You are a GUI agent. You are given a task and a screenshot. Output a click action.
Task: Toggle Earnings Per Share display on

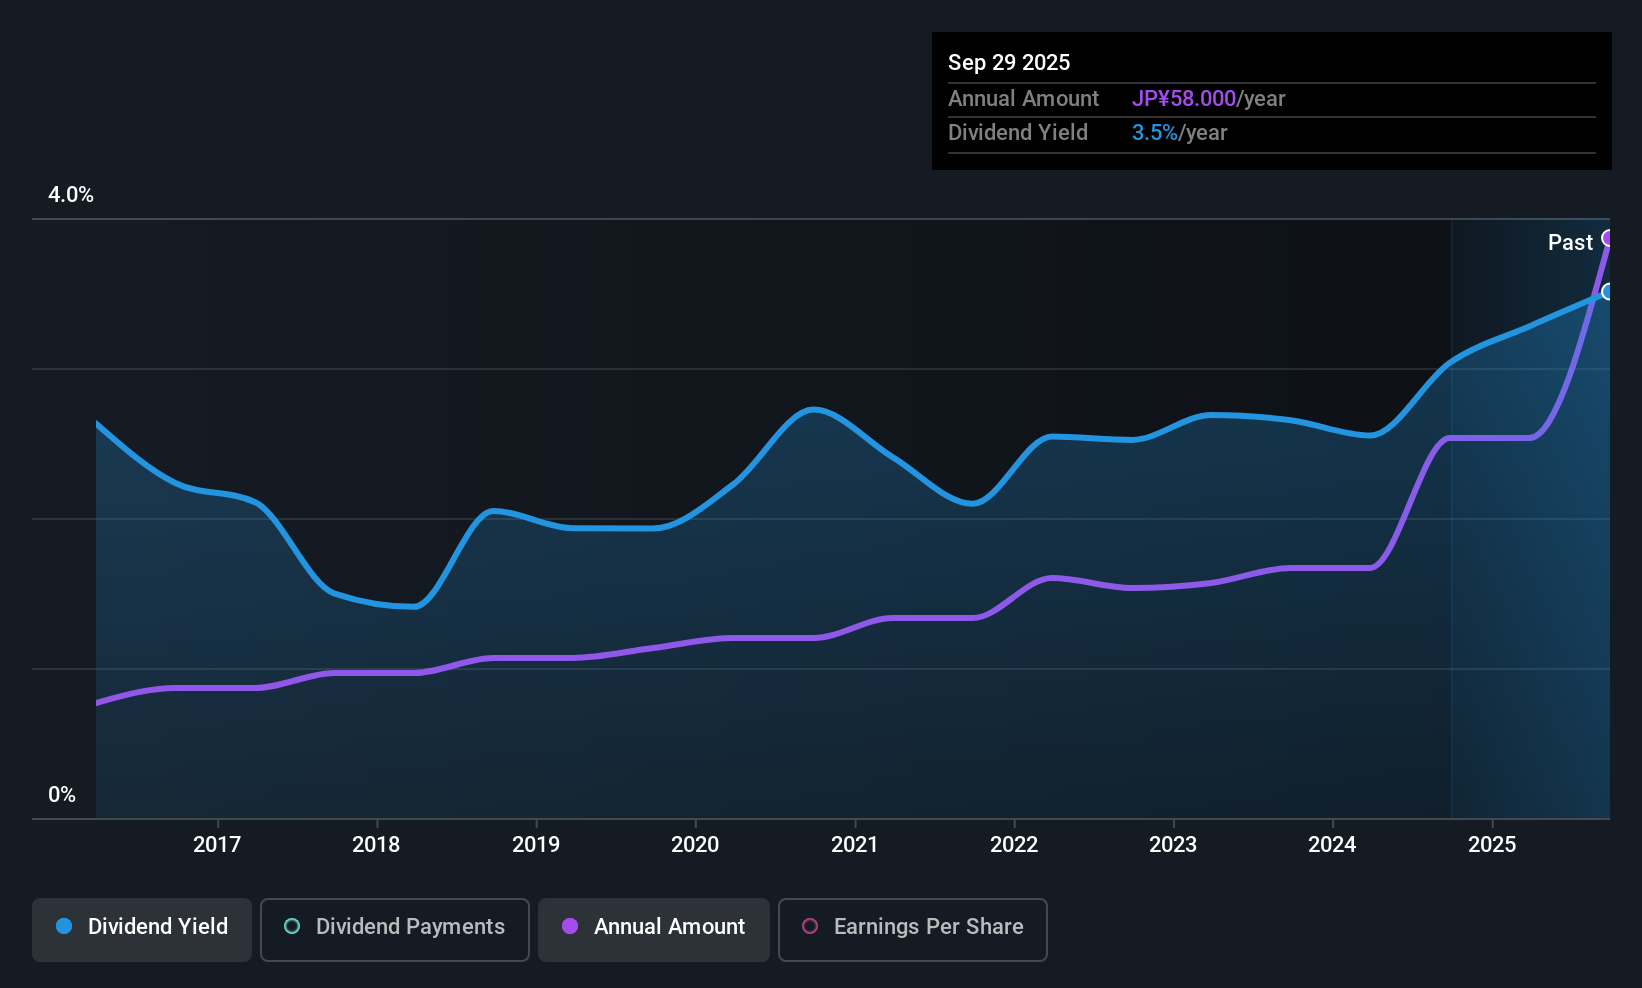[x=911, y=927]
